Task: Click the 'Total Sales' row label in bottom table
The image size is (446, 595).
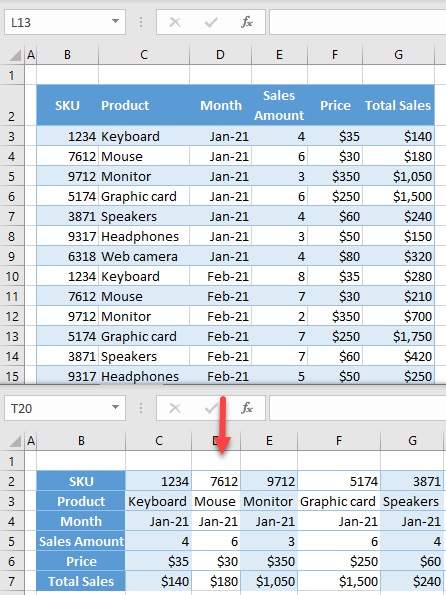Action: 81,581
